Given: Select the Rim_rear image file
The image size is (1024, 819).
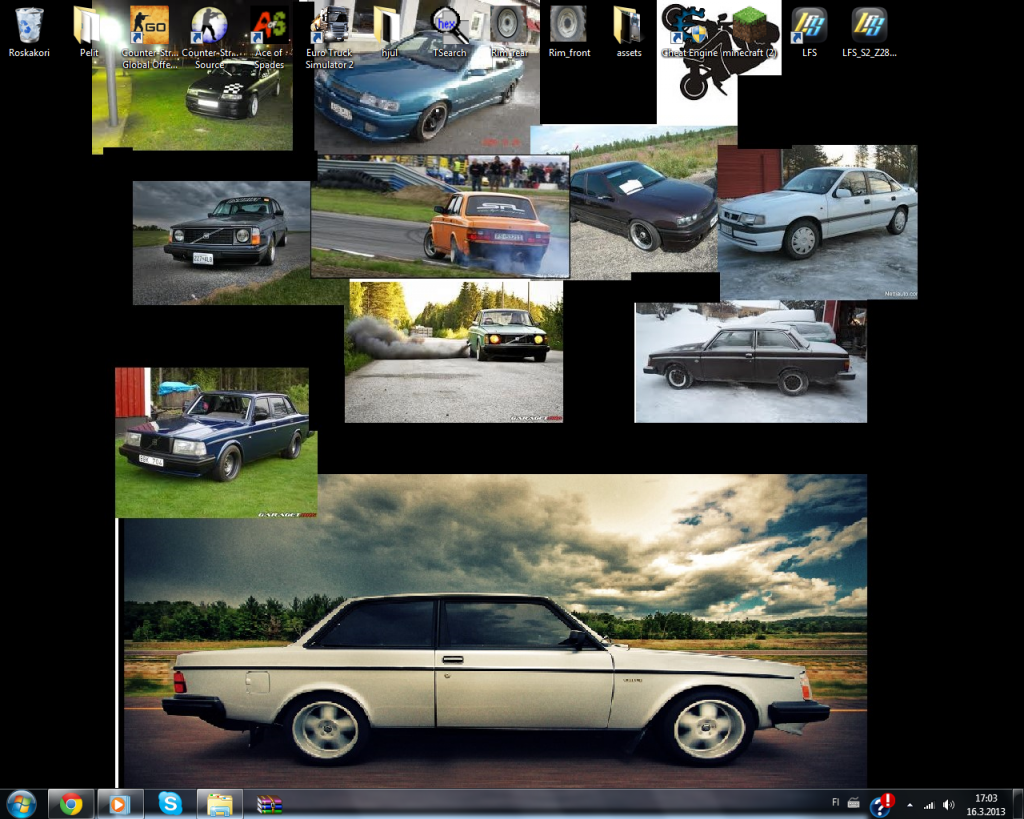Looking at the screenshot, I should point(509,32).
